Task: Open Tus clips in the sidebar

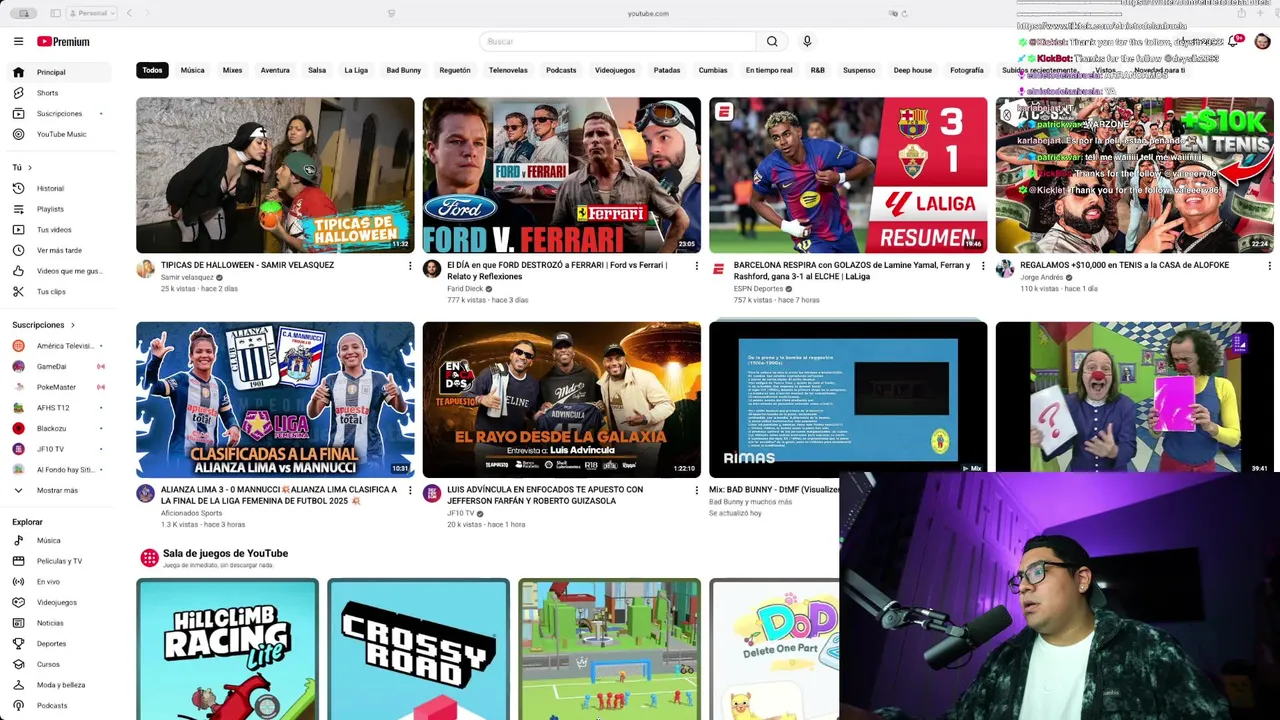Action: pos(60,291)
